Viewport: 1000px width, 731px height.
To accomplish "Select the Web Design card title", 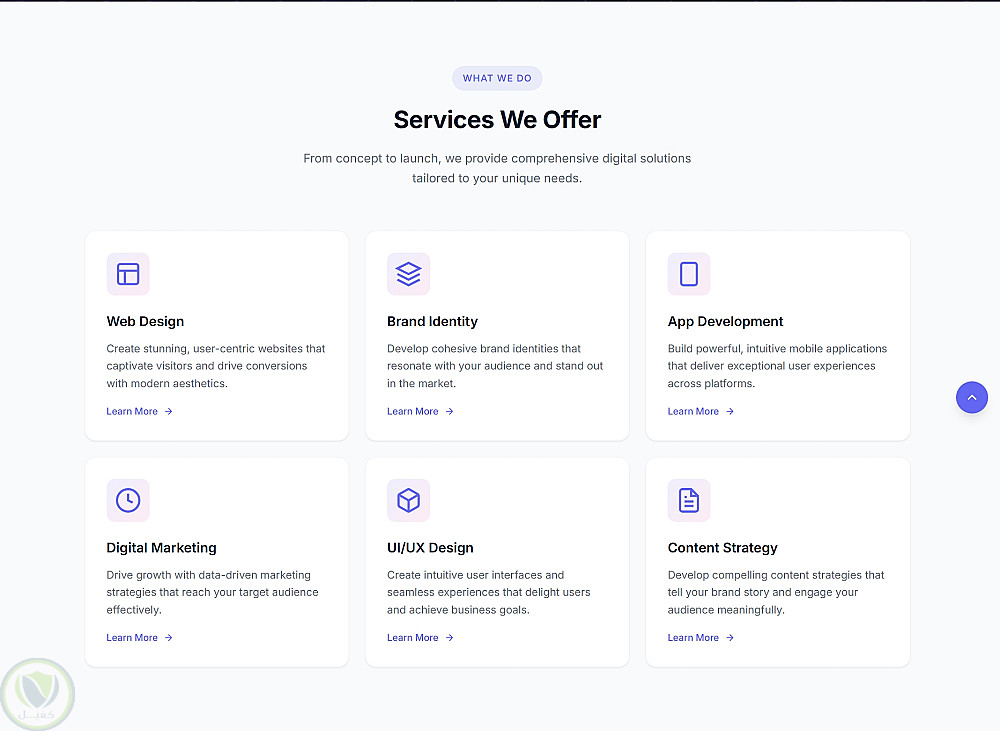I will 145,321.
